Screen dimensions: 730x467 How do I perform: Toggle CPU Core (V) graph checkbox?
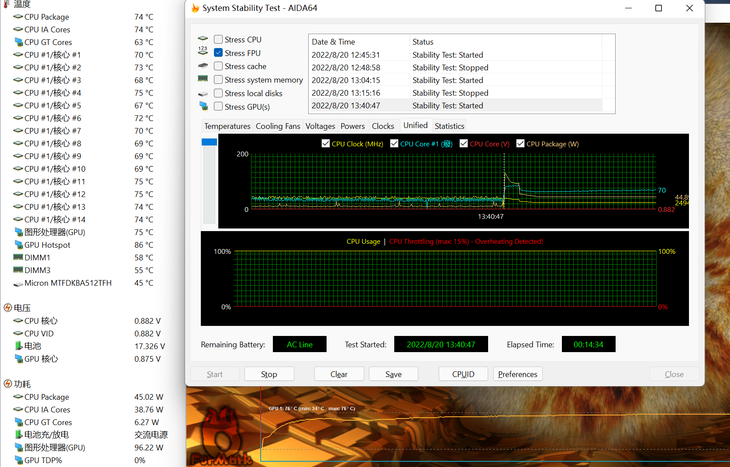(463, 143)
